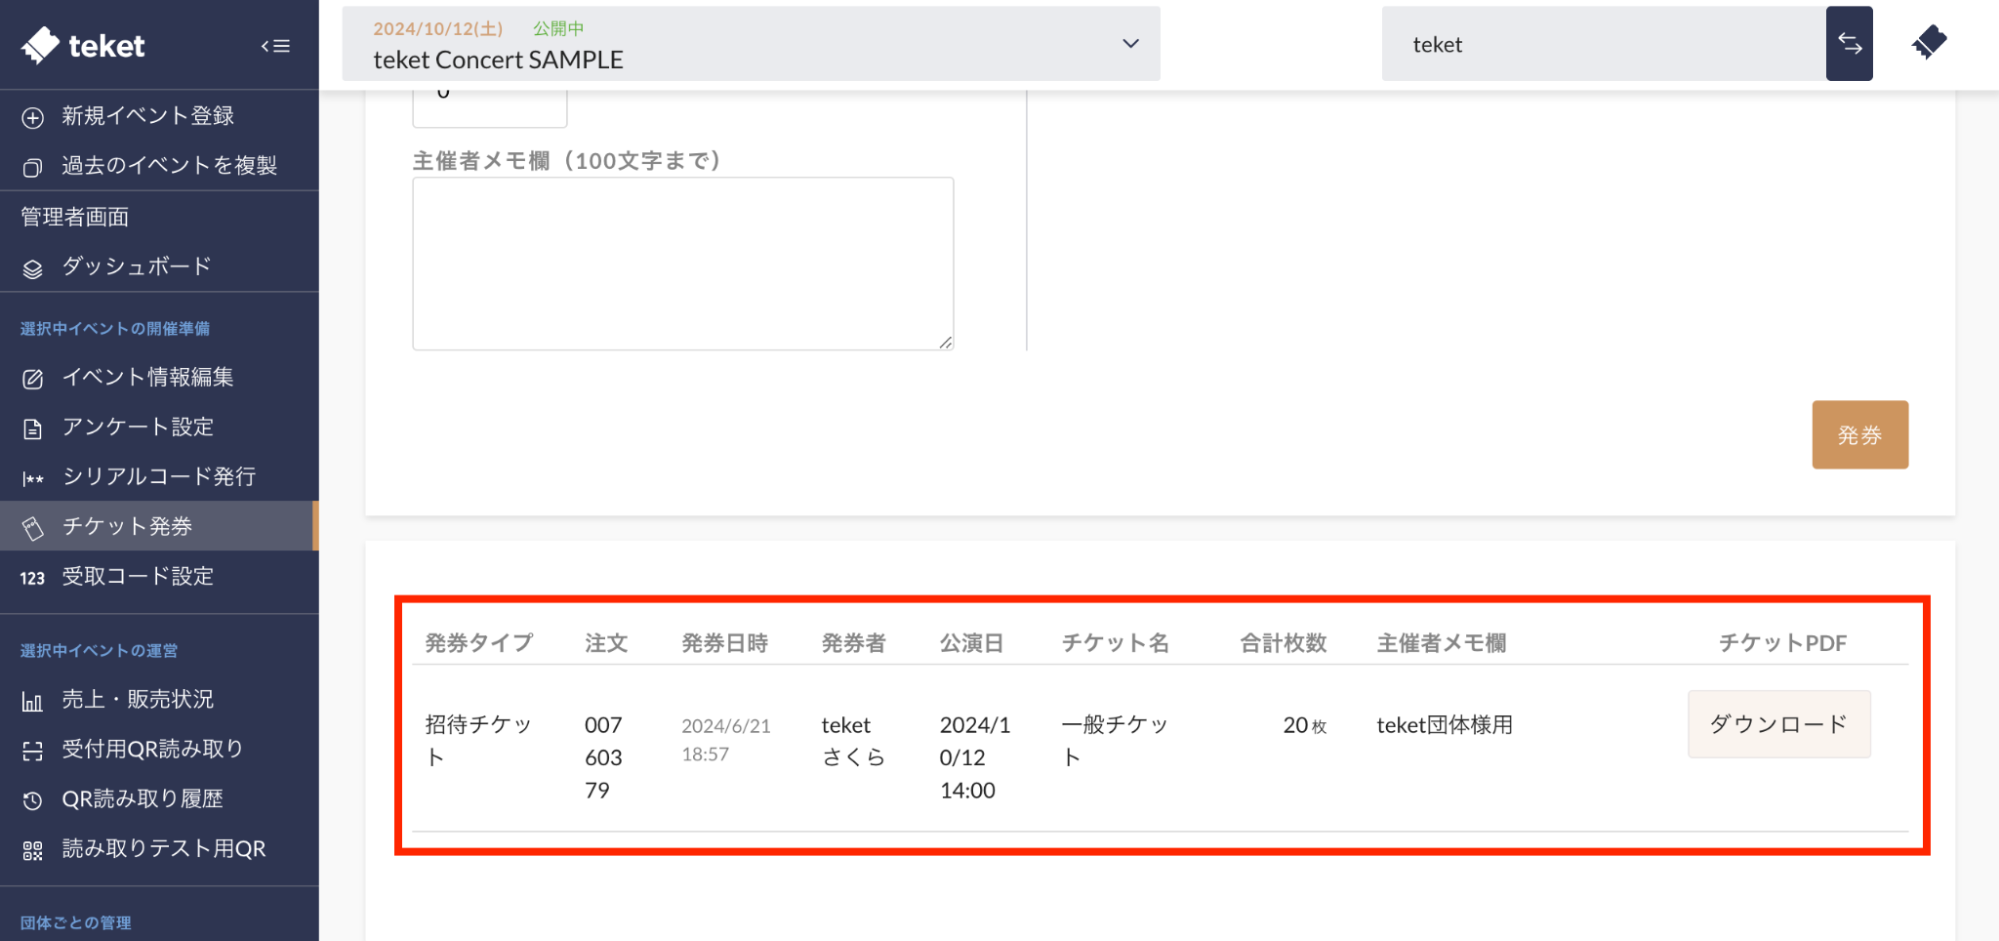Click 選択中イベントの運営 section heading
Viewport: 1999px width, 941px height.
(99, 651)
